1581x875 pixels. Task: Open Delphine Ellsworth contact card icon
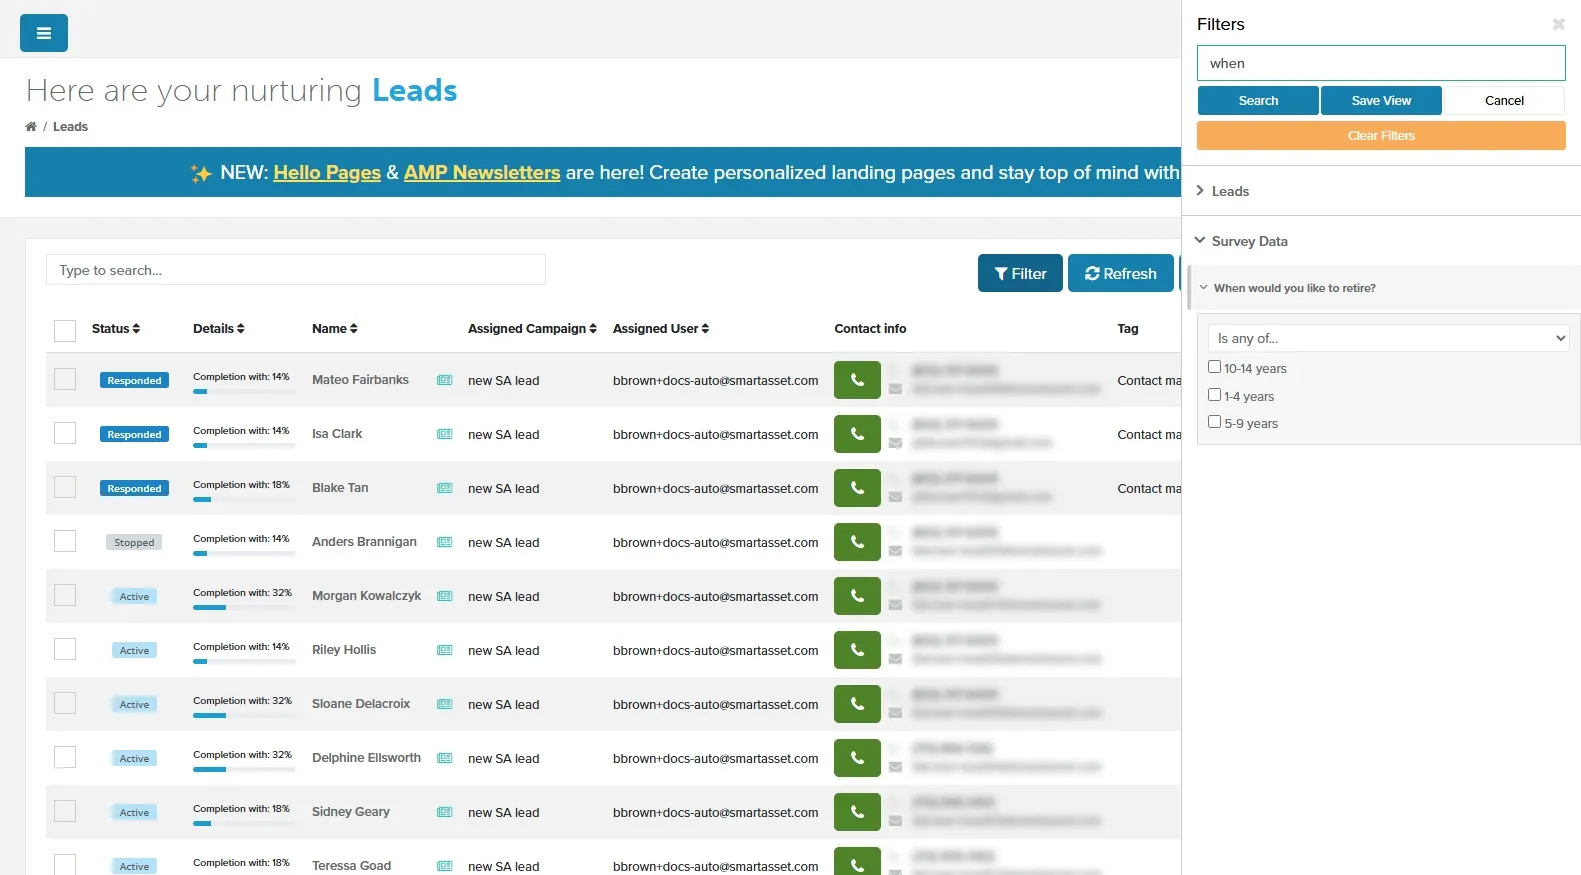(445, 758)
